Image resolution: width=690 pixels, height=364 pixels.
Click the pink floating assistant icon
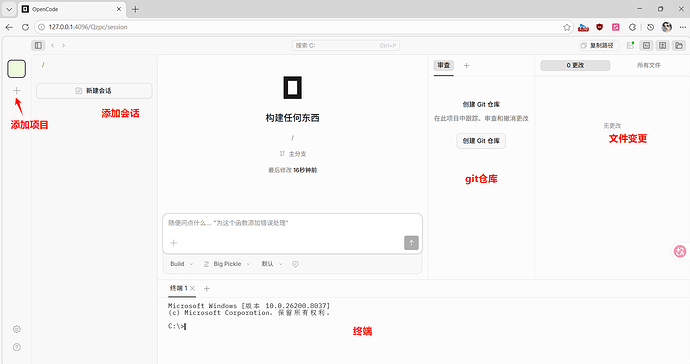point(680,251)
